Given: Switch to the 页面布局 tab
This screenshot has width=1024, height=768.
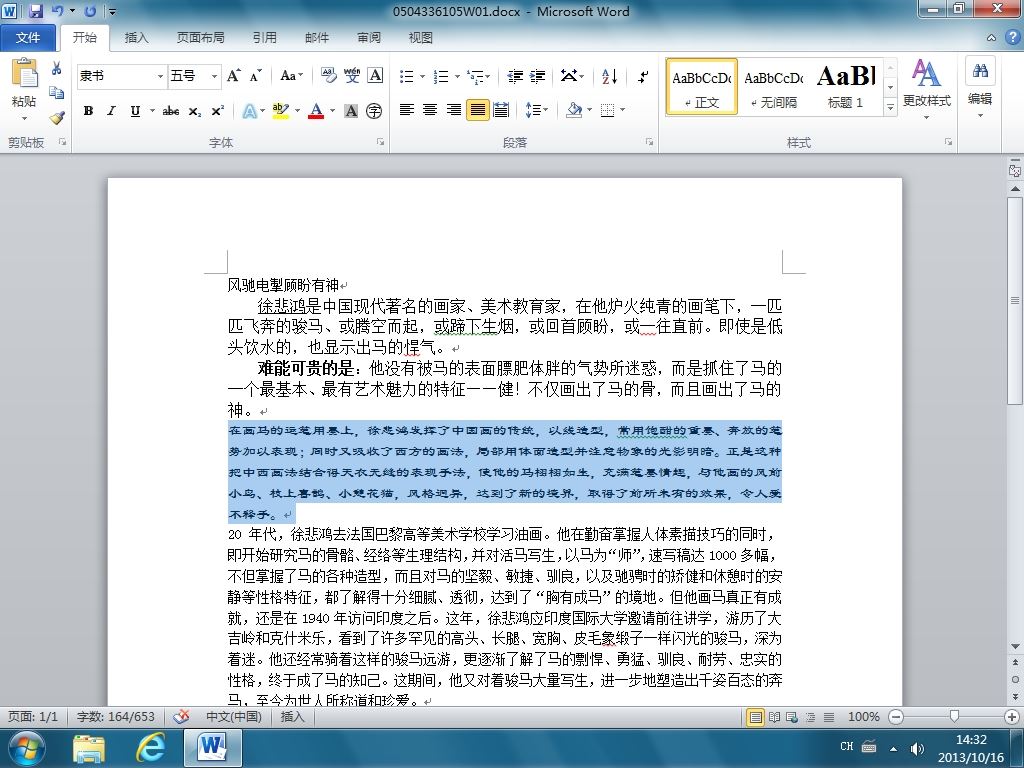Looking at the screenshot, I should 200,38.
